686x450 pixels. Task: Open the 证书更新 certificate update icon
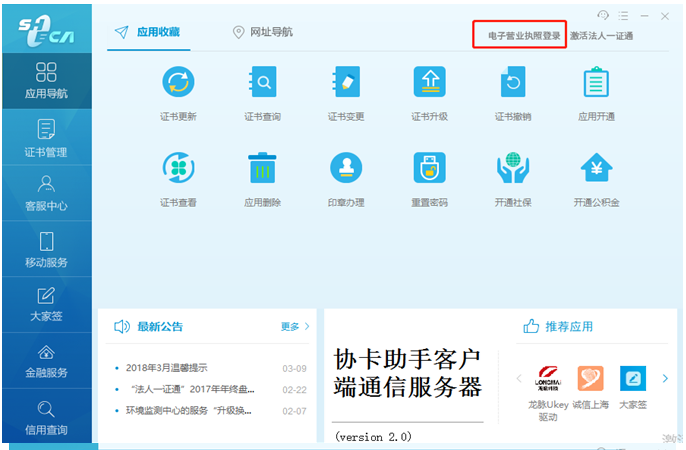[x=178, y=82]
